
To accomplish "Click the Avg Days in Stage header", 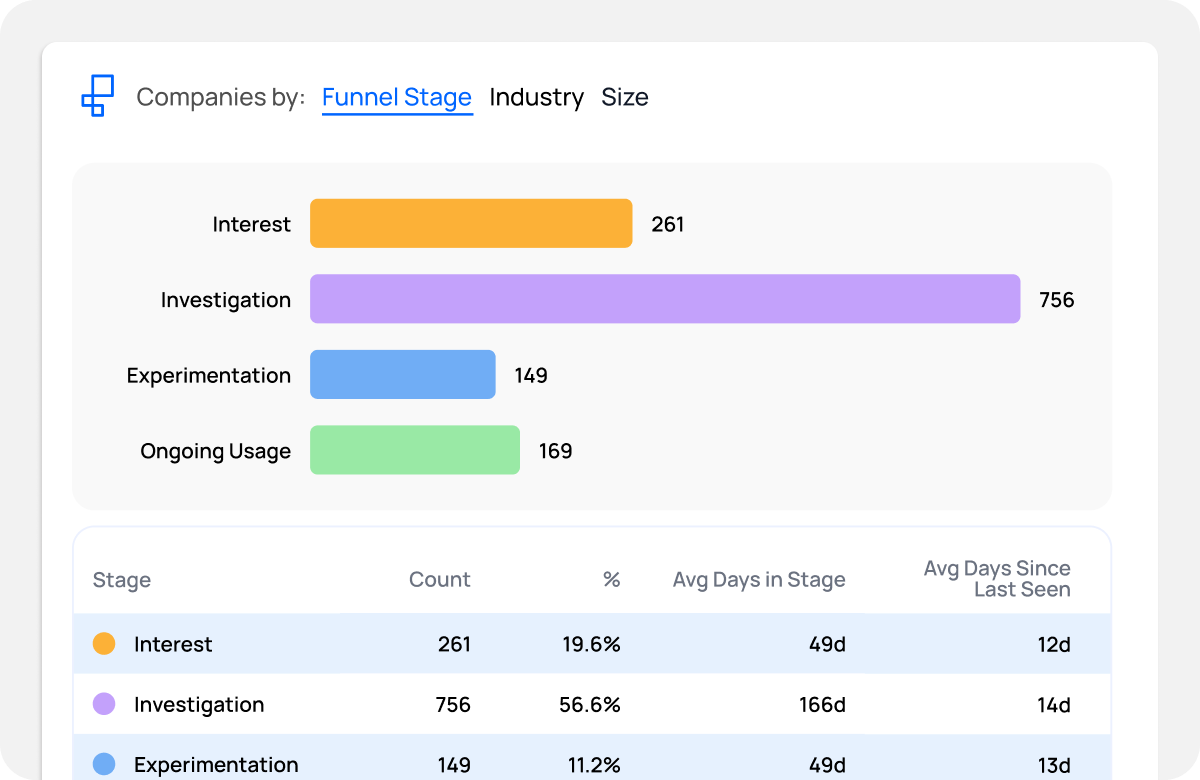I will 759,579.
